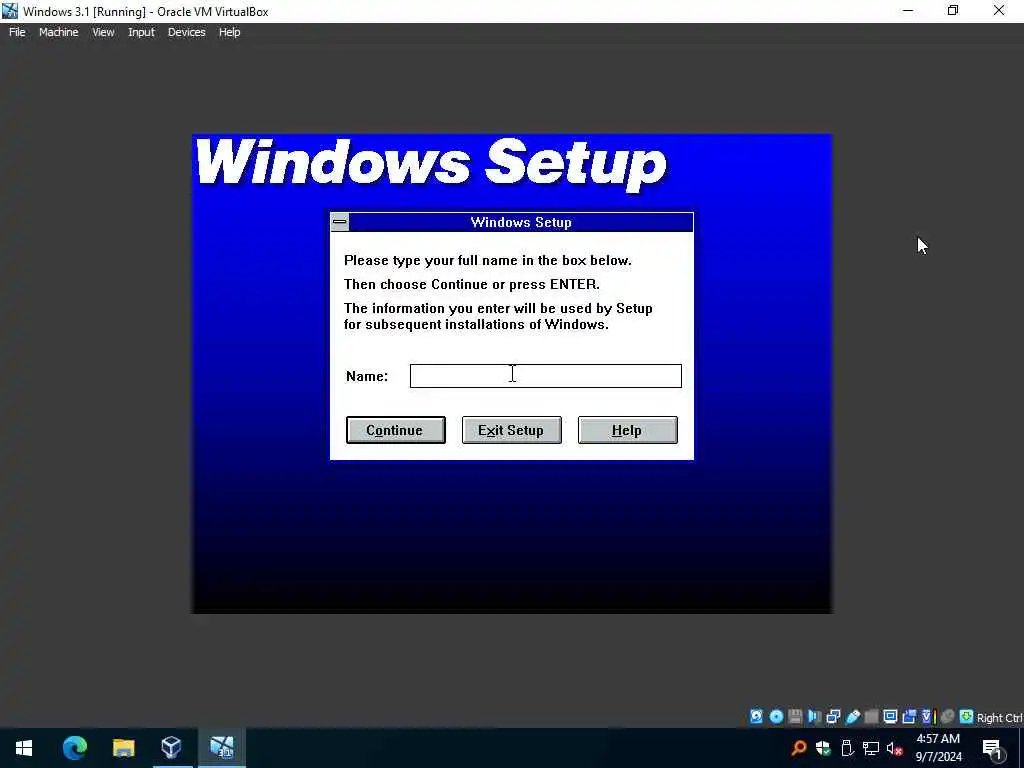The width and height of the screenshot is (1024, 768).
Task: Open the Input menu
Action: coord(141,32)
